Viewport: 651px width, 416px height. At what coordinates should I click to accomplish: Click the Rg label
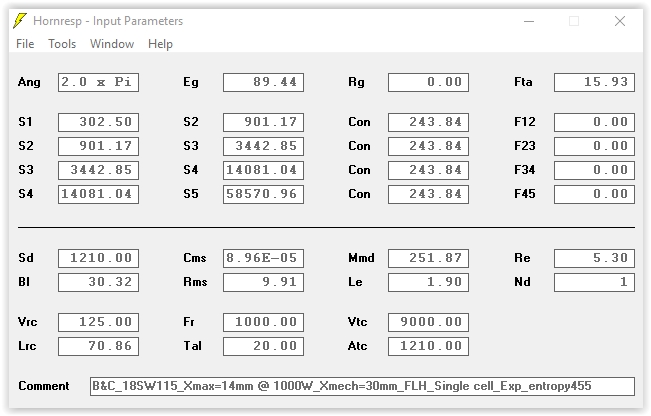(x=356, y=82)
